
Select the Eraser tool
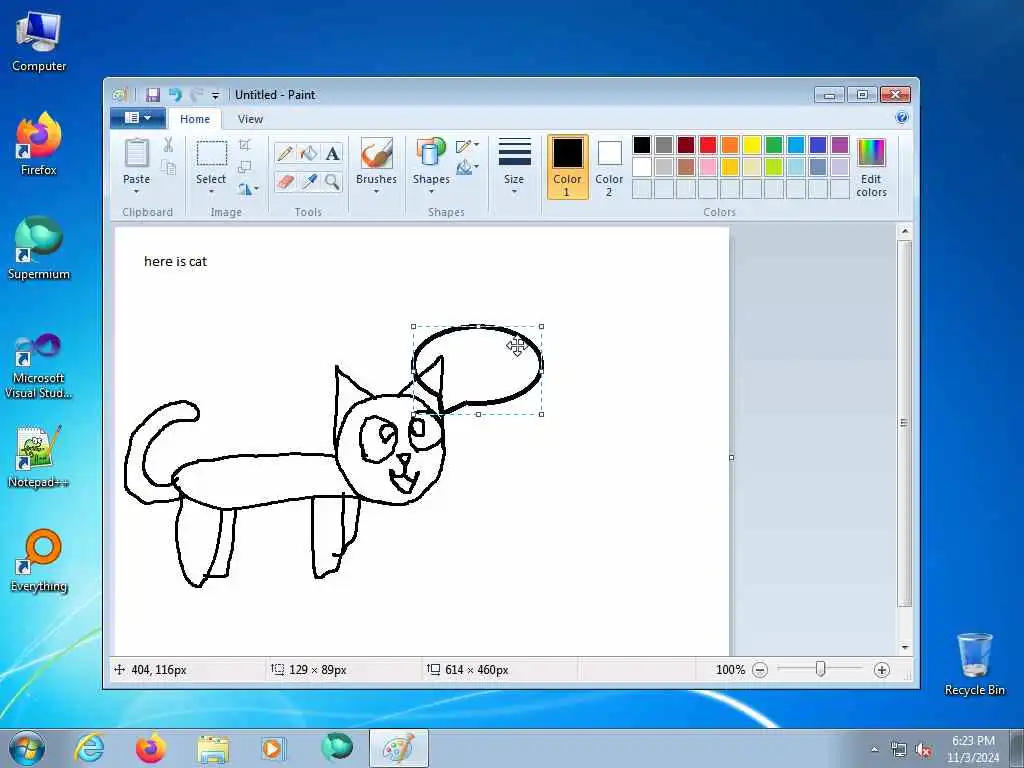285,181
